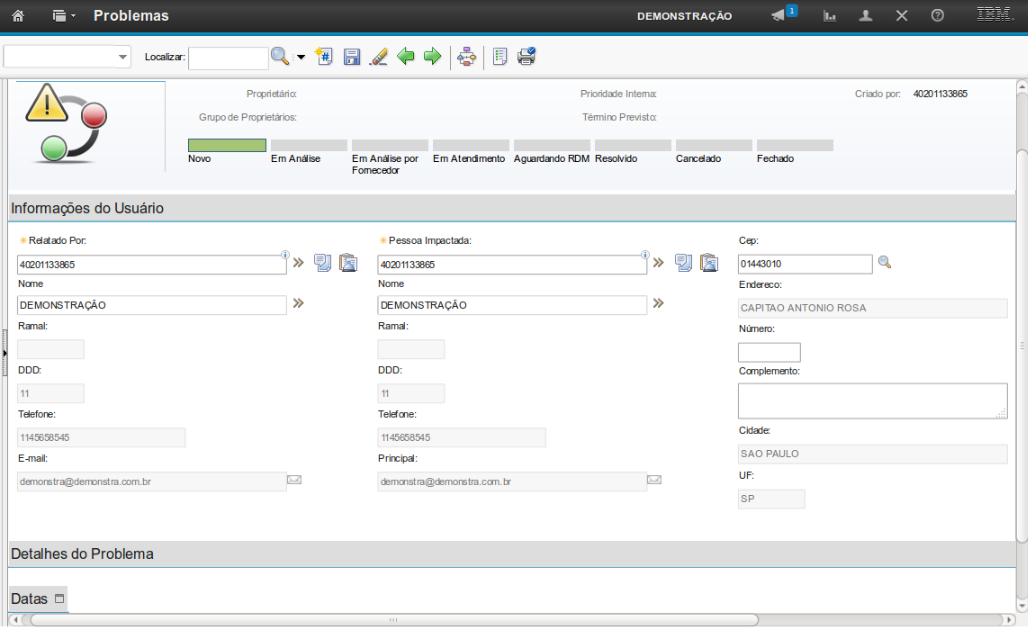Click the Localizar search input field
The height and width of the screenshot is (627, 1028).
228,58
